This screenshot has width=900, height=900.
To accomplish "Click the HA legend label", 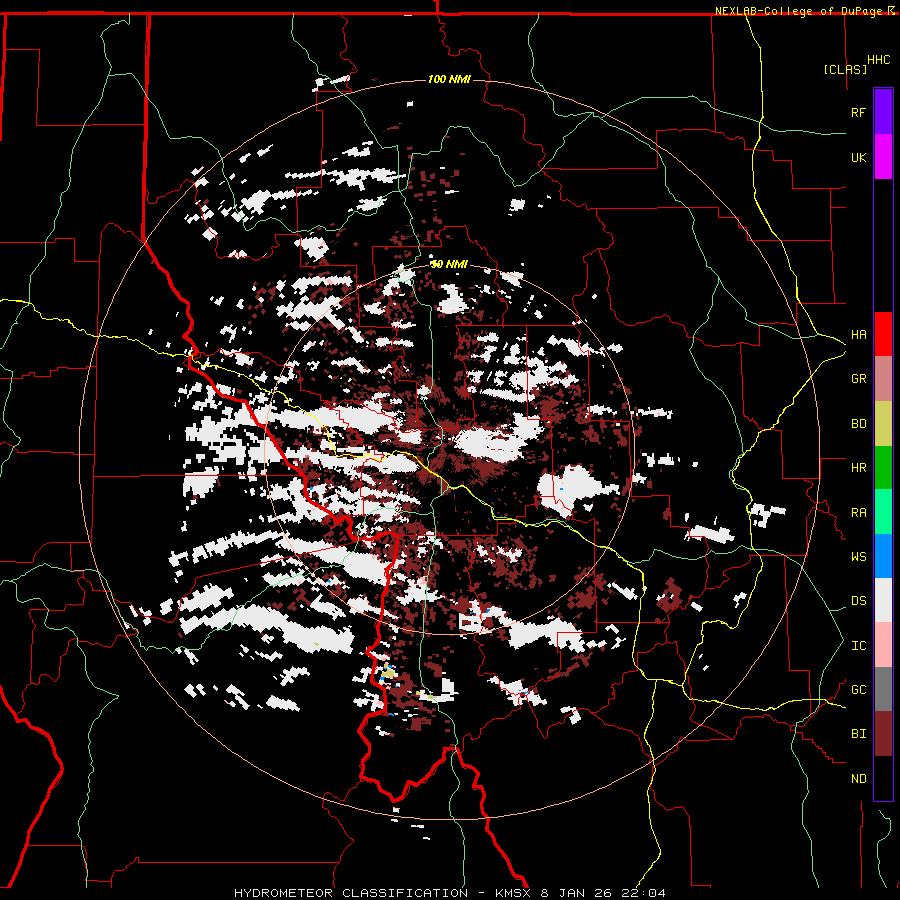I will [x=858, y=335].
